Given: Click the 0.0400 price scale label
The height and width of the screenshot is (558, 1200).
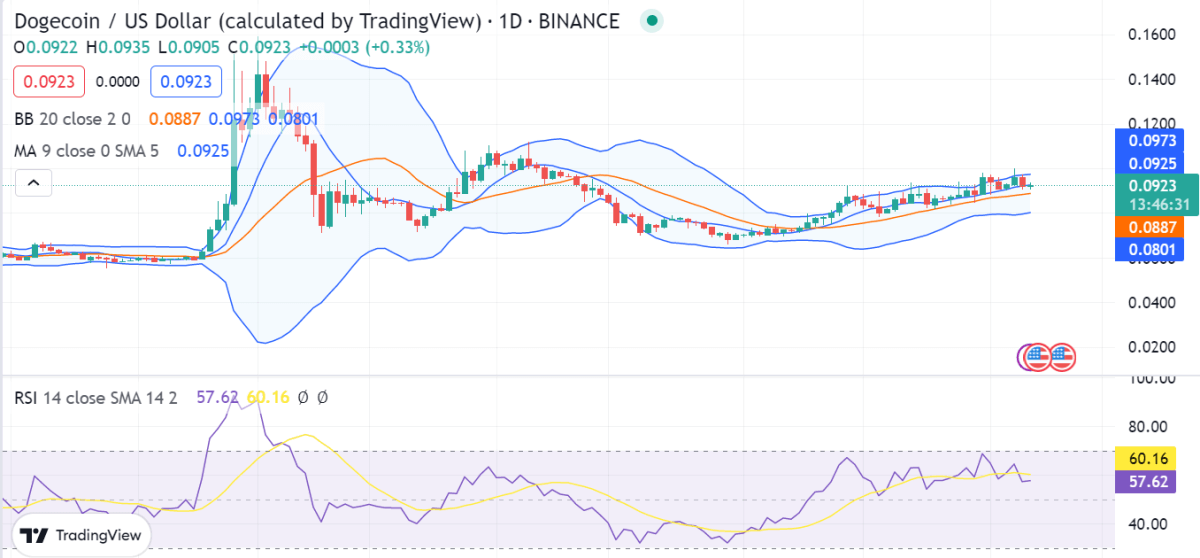Looking at the screenshot, I should coord(1151,302).
